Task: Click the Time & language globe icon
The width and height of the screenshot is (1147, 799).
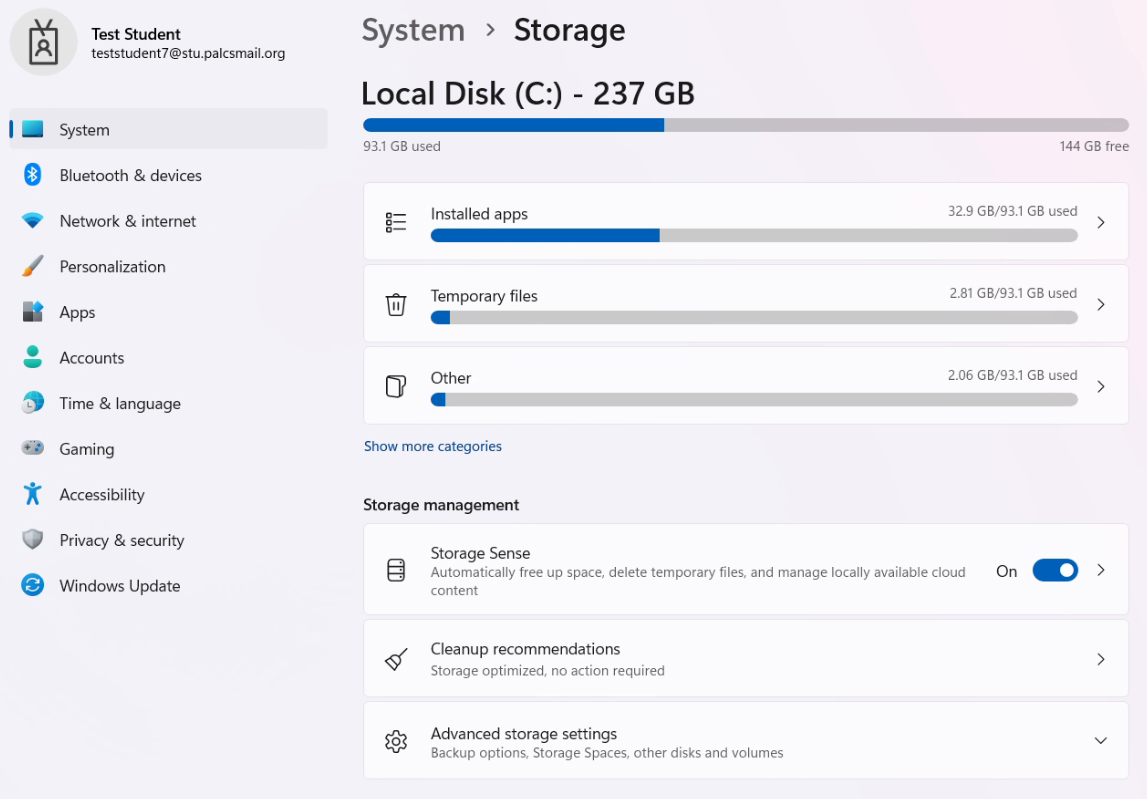Action: tap(32, 402)
